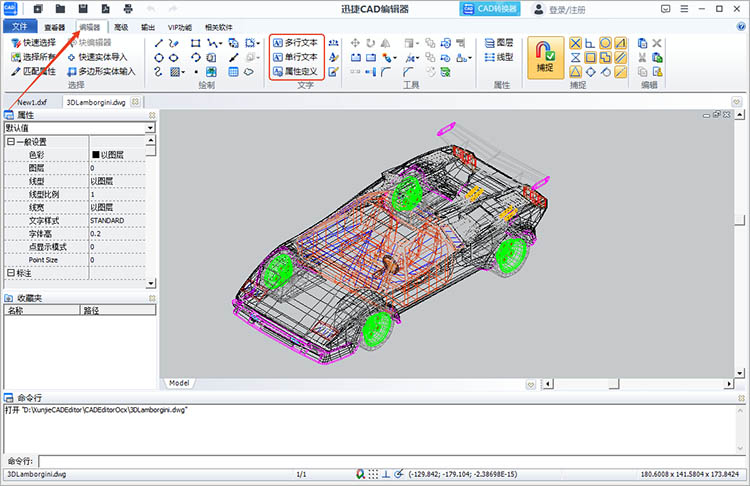Choose the point drawing tool
Image resolution: width=750 pixels, height=486 pixels.
(196, 72)
